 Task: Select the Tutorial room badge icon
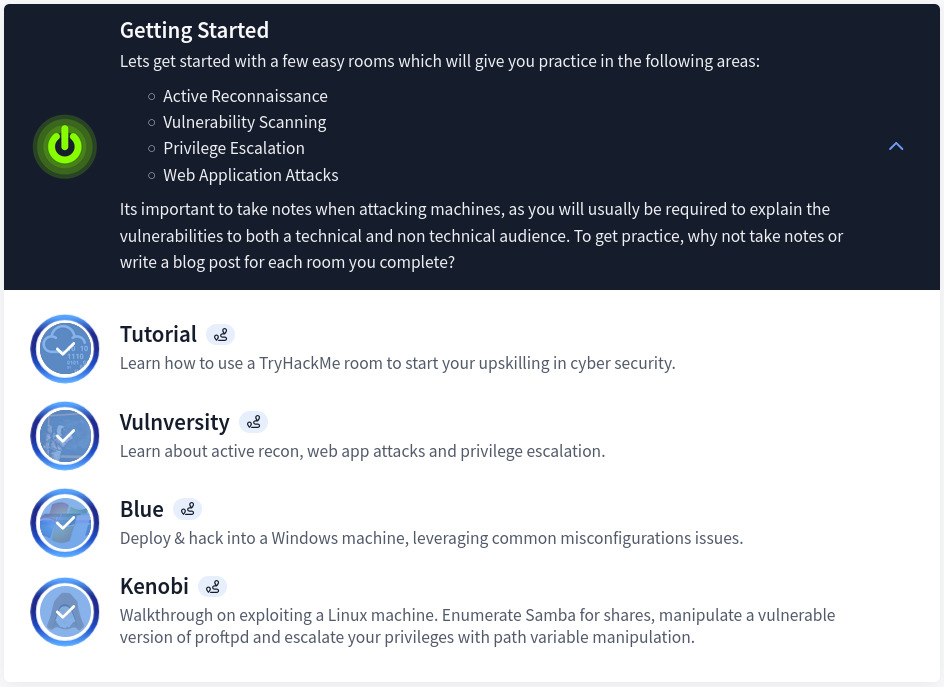(x=64, y=348)
